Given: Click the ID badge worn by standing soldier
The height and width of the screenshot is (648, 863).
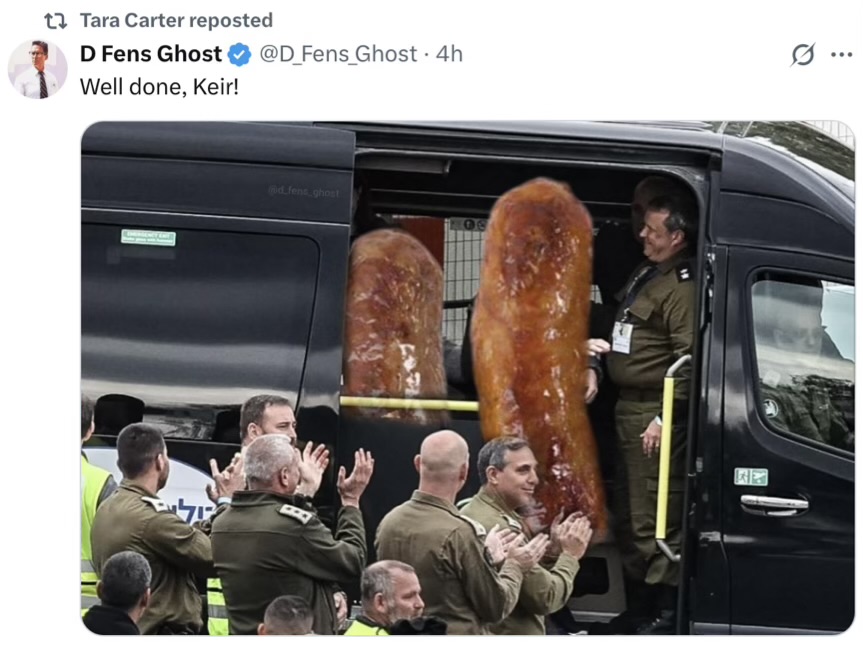Looking at the screenshot, I should (x=622, y=337).
